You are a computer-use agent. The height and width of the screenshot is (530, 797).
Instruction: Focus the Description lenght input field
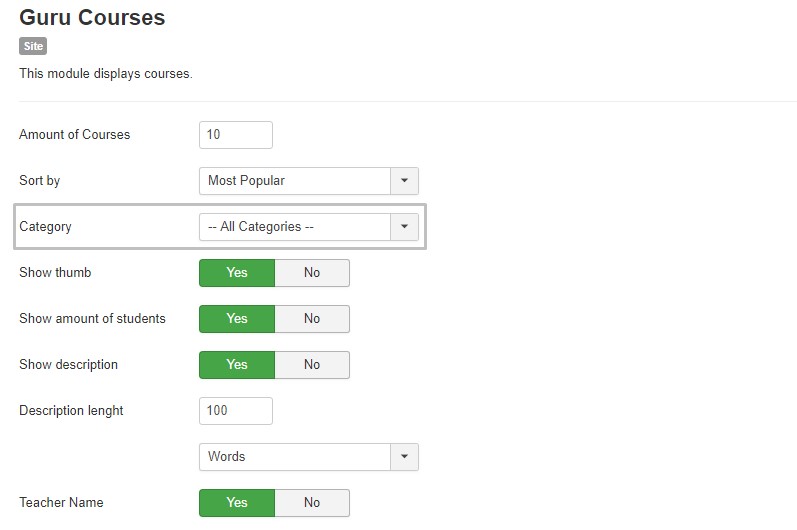point(236,411)
